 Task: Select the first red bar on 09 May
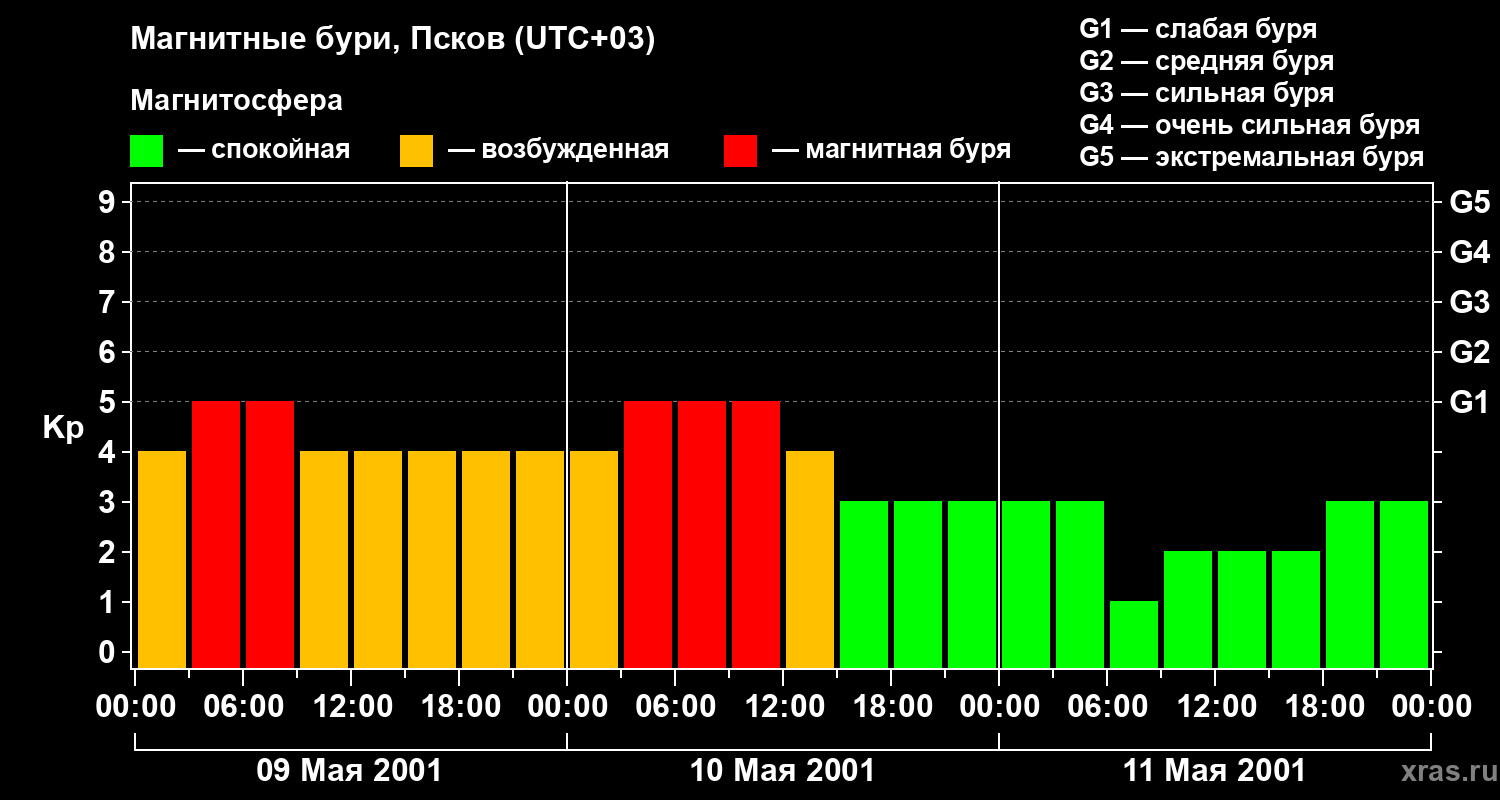(x=216, y=534)
